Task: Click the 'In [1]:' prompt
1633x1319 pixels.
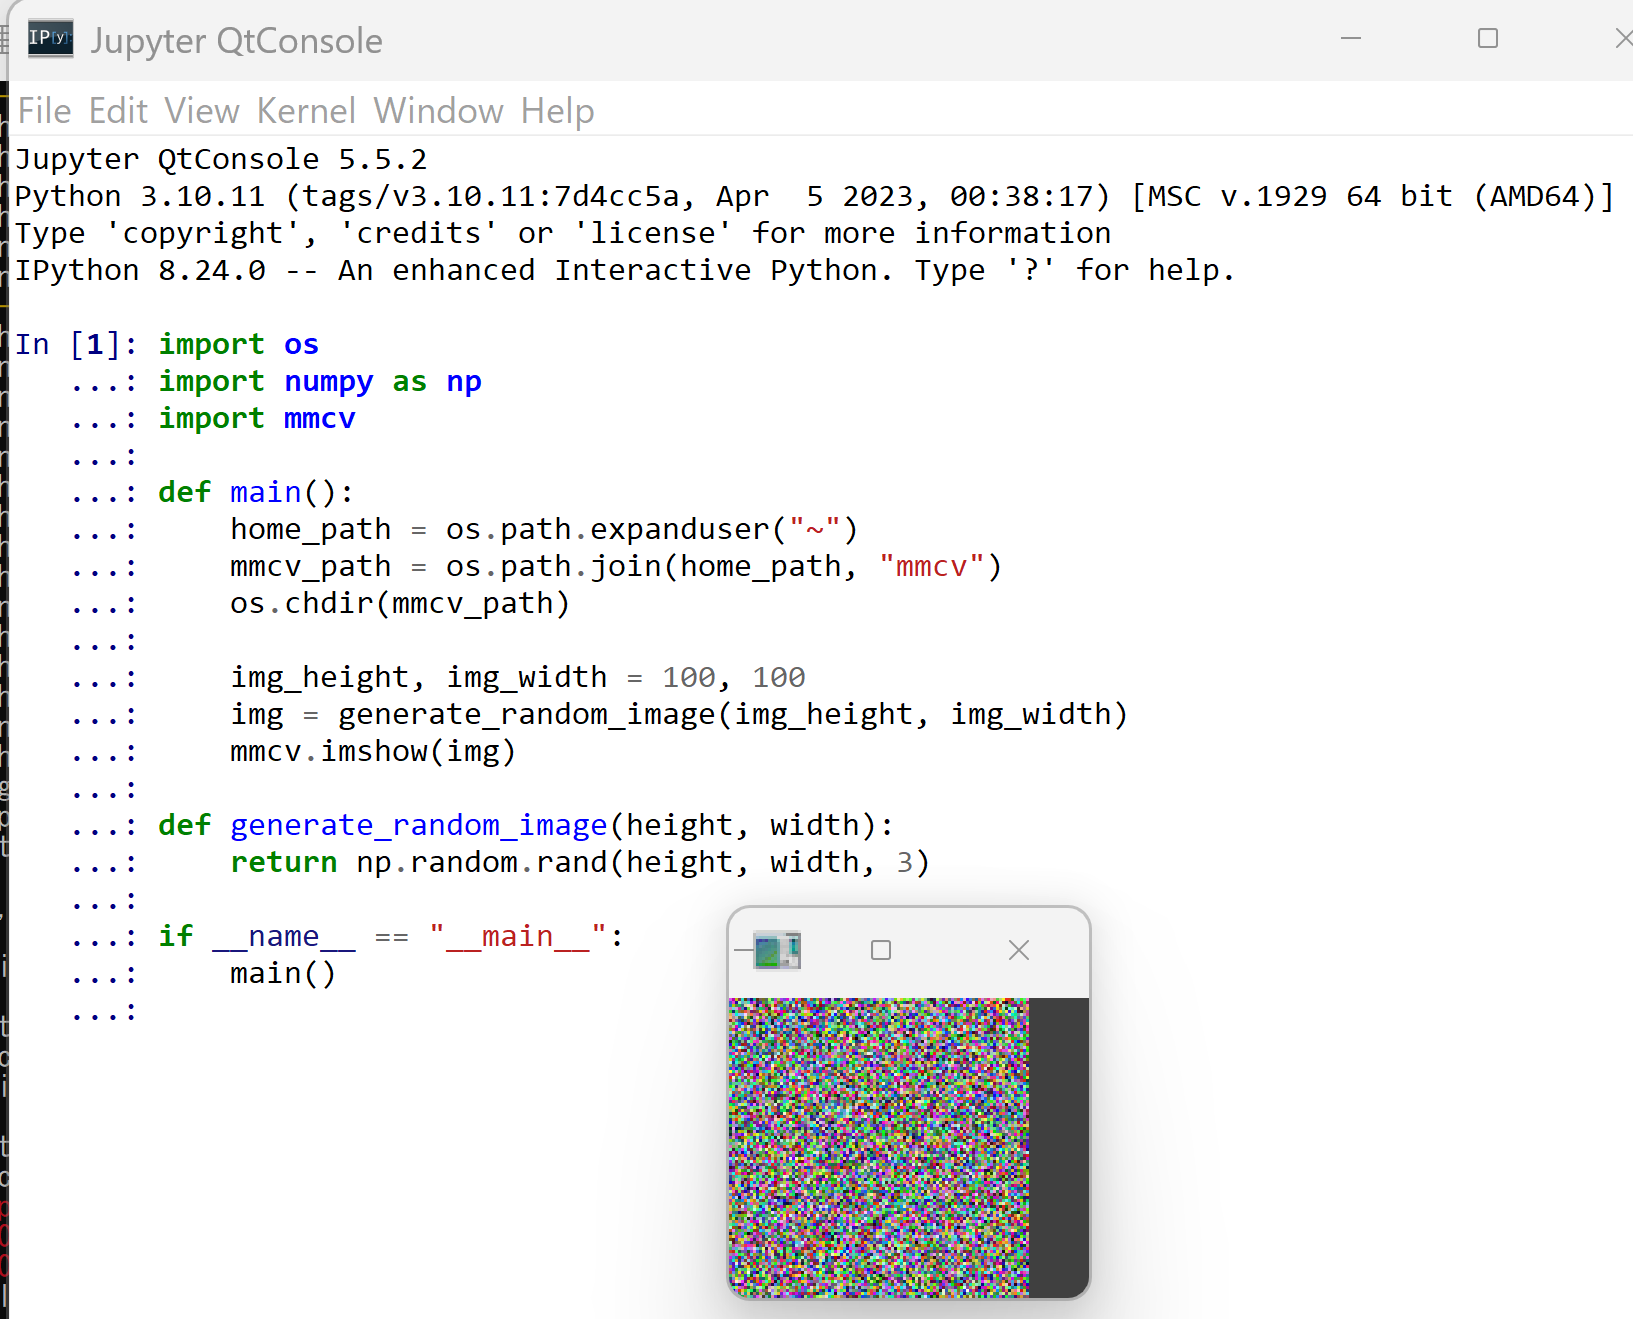Action: [x=76, y=345]
